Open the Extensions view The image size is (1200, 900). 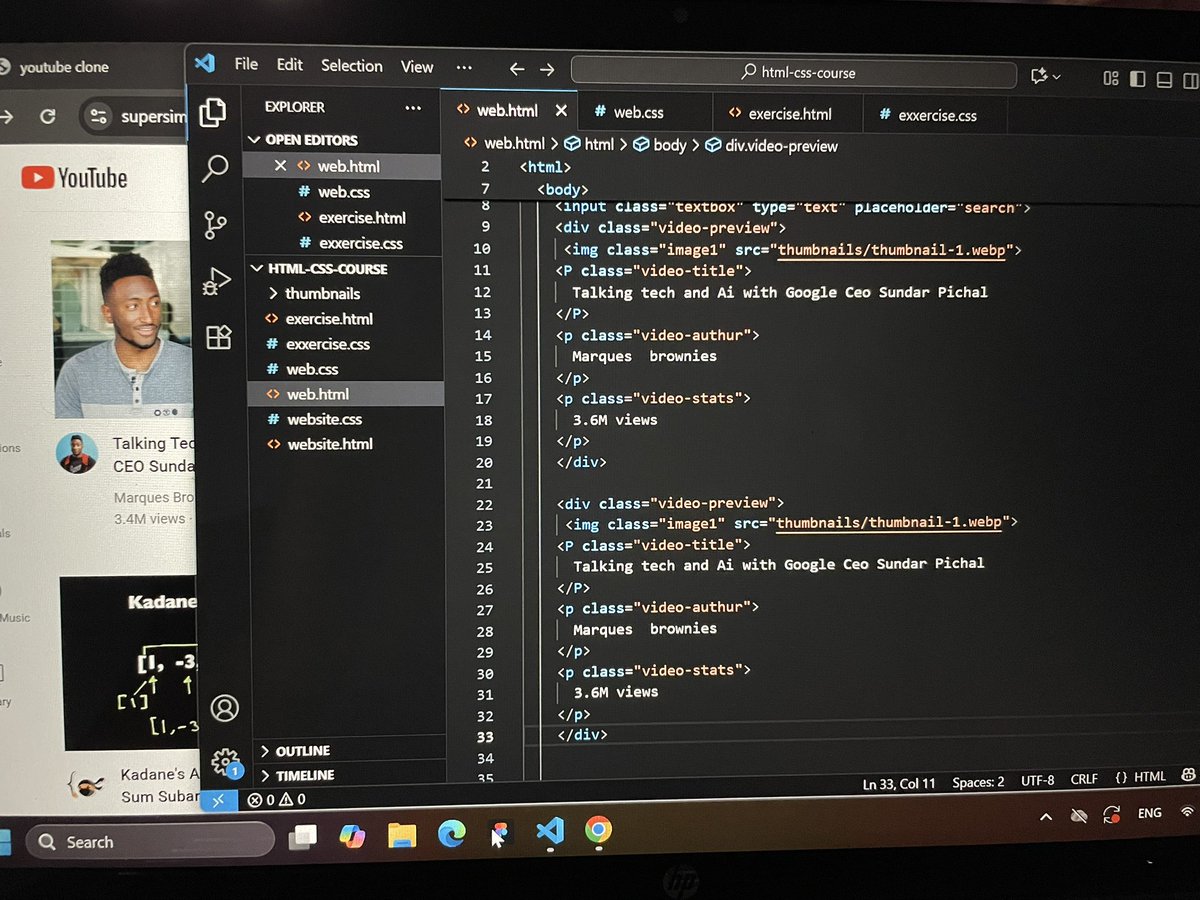click(218, 337)
